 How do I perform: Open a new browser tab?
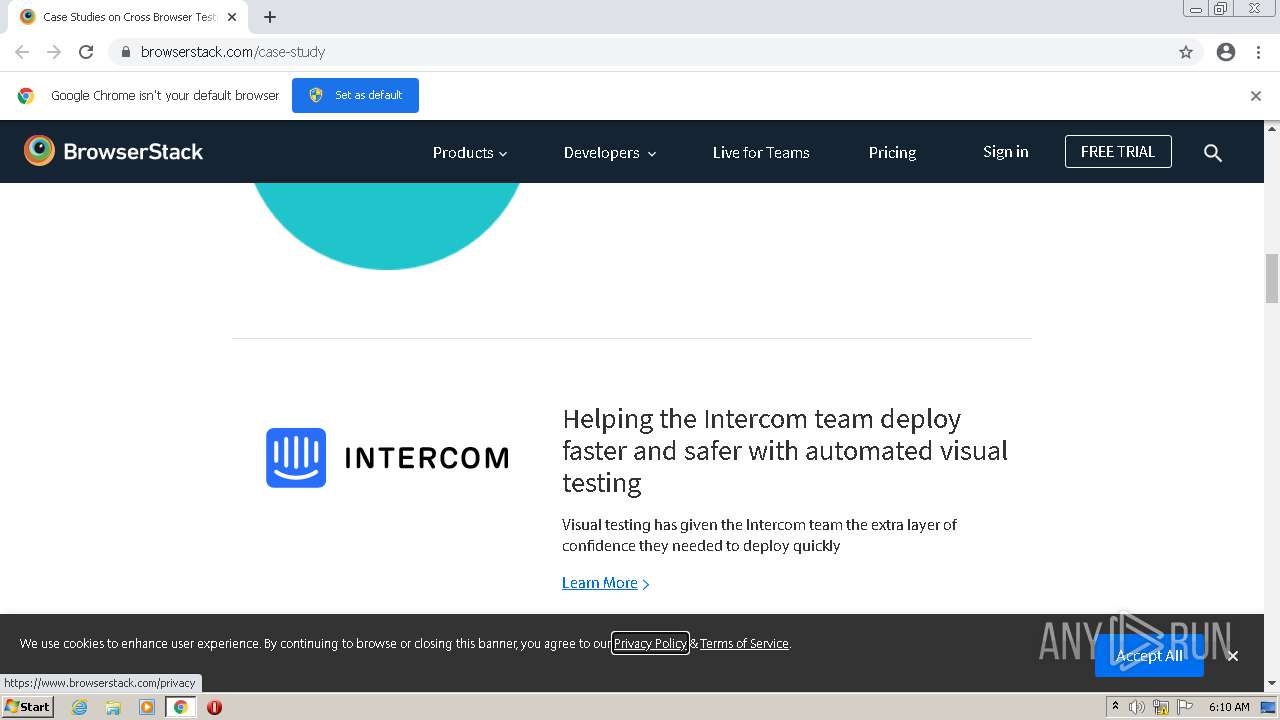[x=270, y=17]
